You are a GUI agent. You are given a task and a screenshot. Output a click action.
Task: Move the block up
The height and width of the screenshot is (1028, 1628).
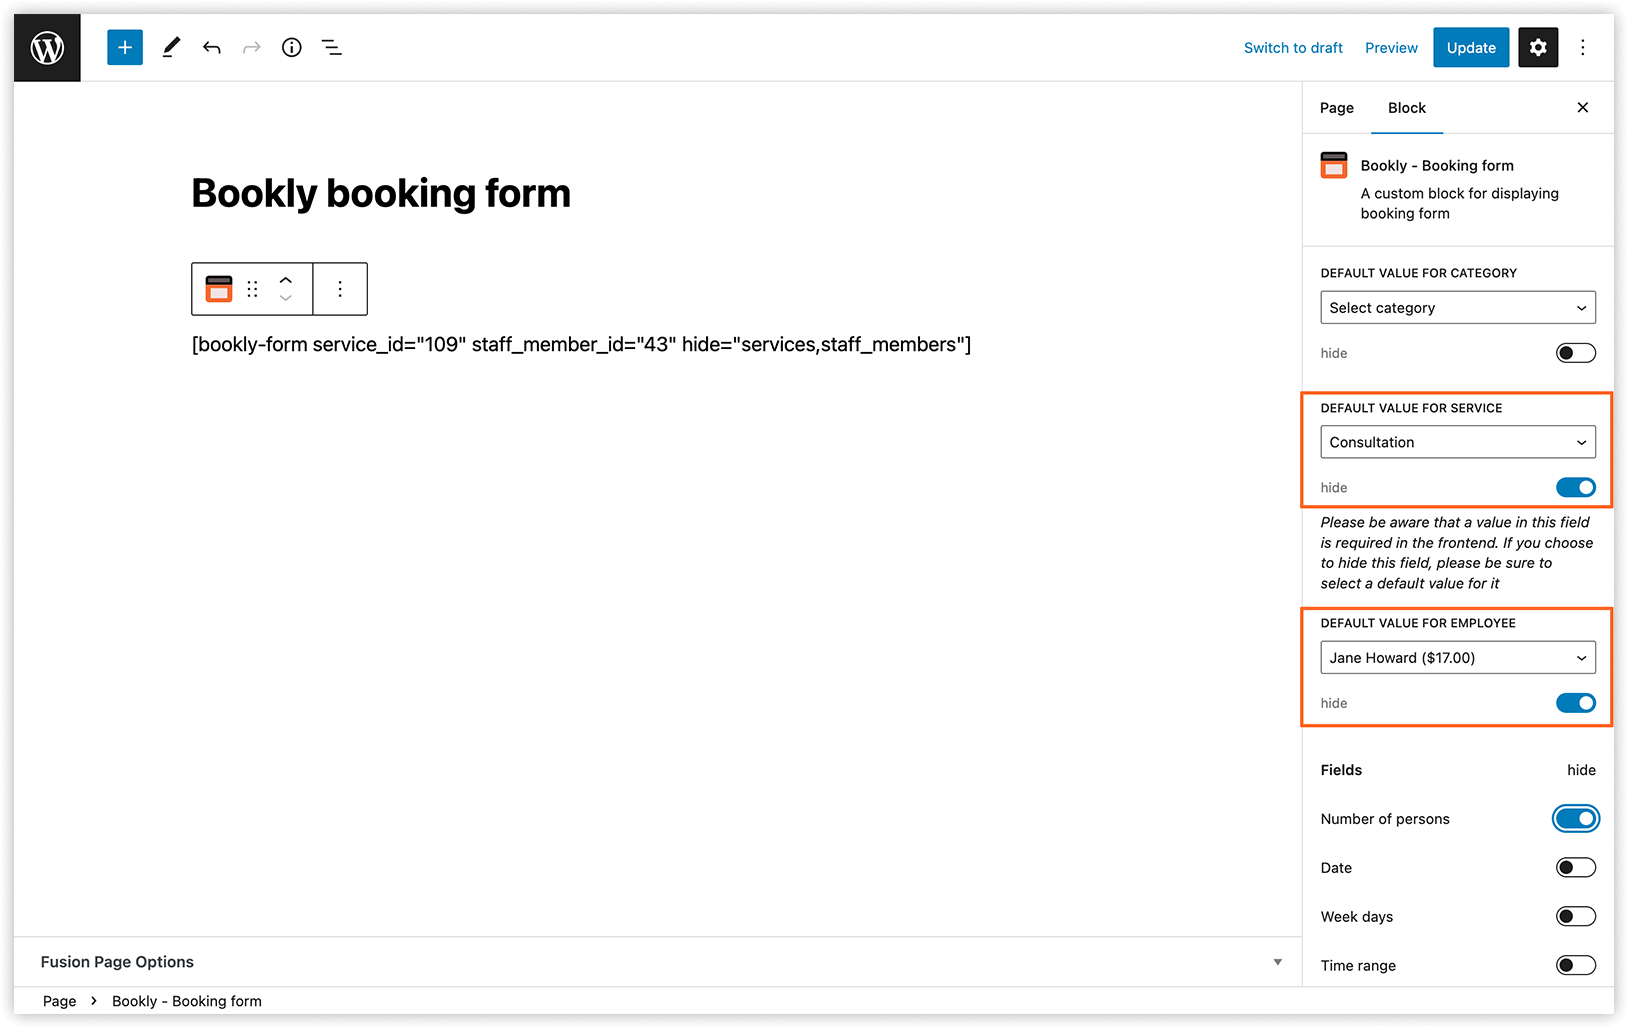click(286, 280)
